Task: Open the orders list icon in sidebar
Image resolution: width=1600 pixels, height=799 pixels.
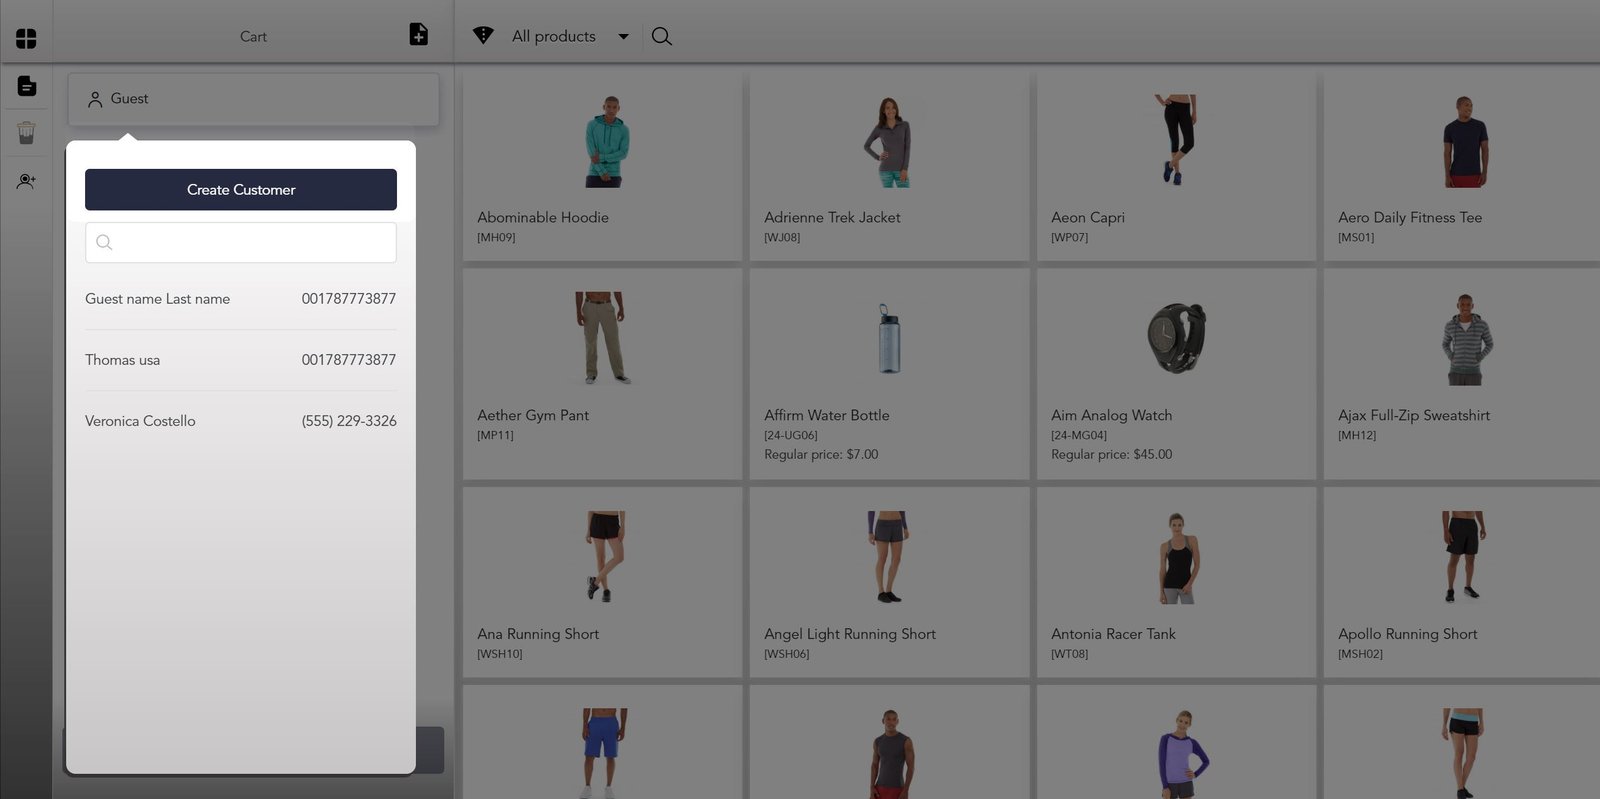Action: point(27,86)
